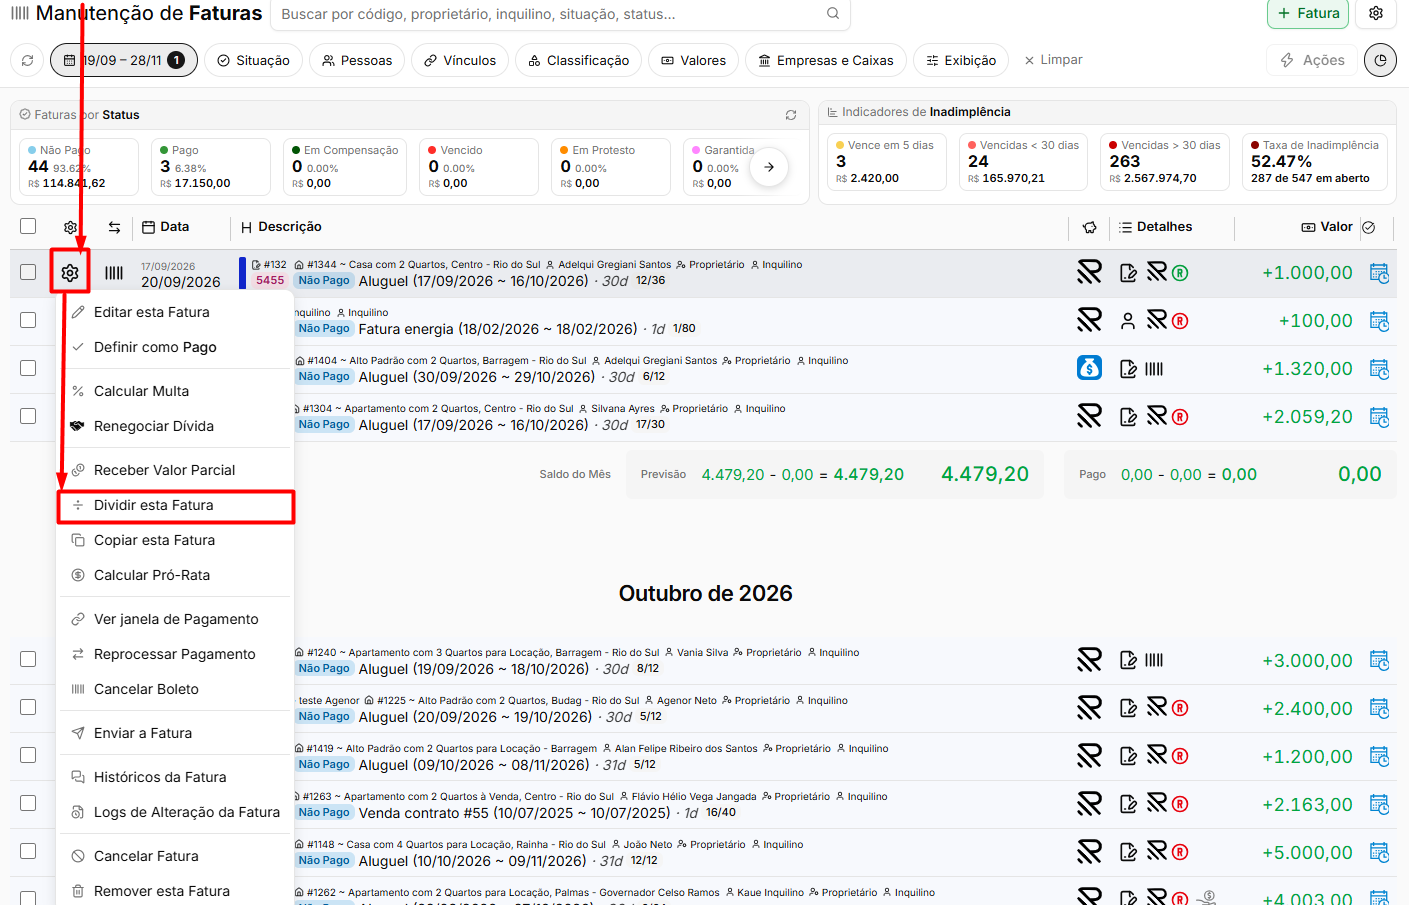1410x905 pixels.
Task: Click the 5455 tag on invoice #132
Action: 270,281
